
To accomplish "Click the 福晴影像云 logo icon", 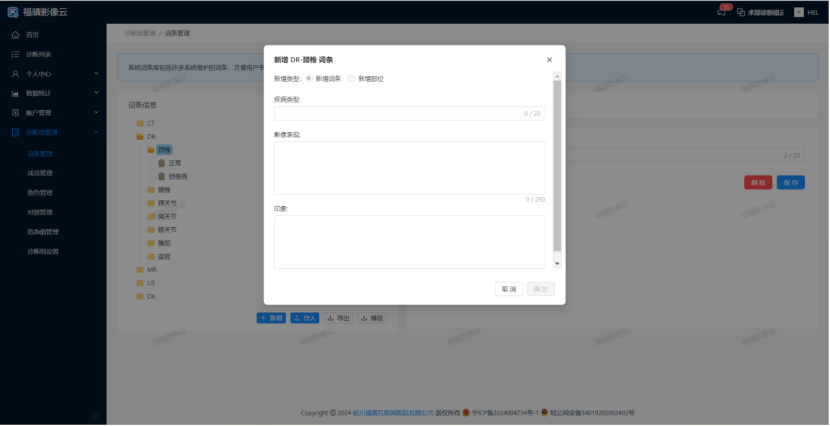I will [12, 12].
